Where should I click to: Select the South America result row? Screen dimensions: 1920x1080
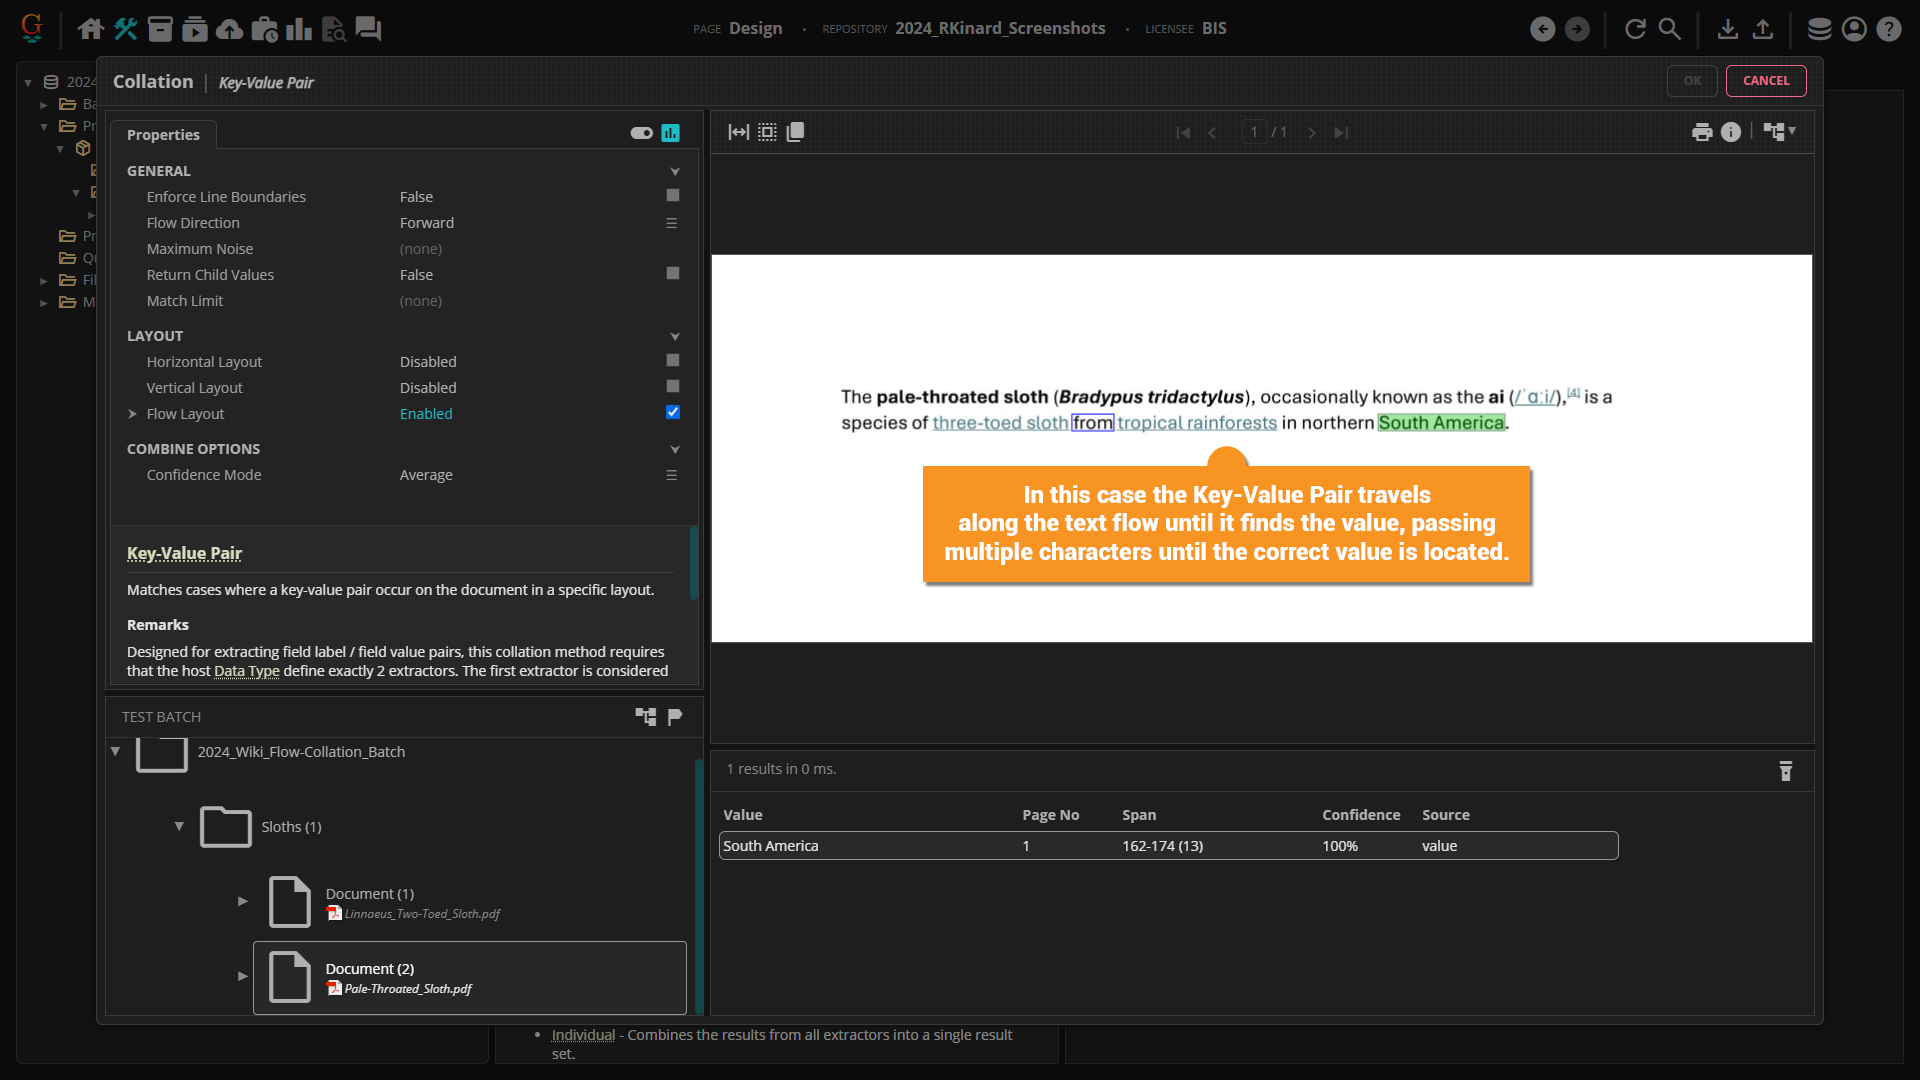(1168, 846)
